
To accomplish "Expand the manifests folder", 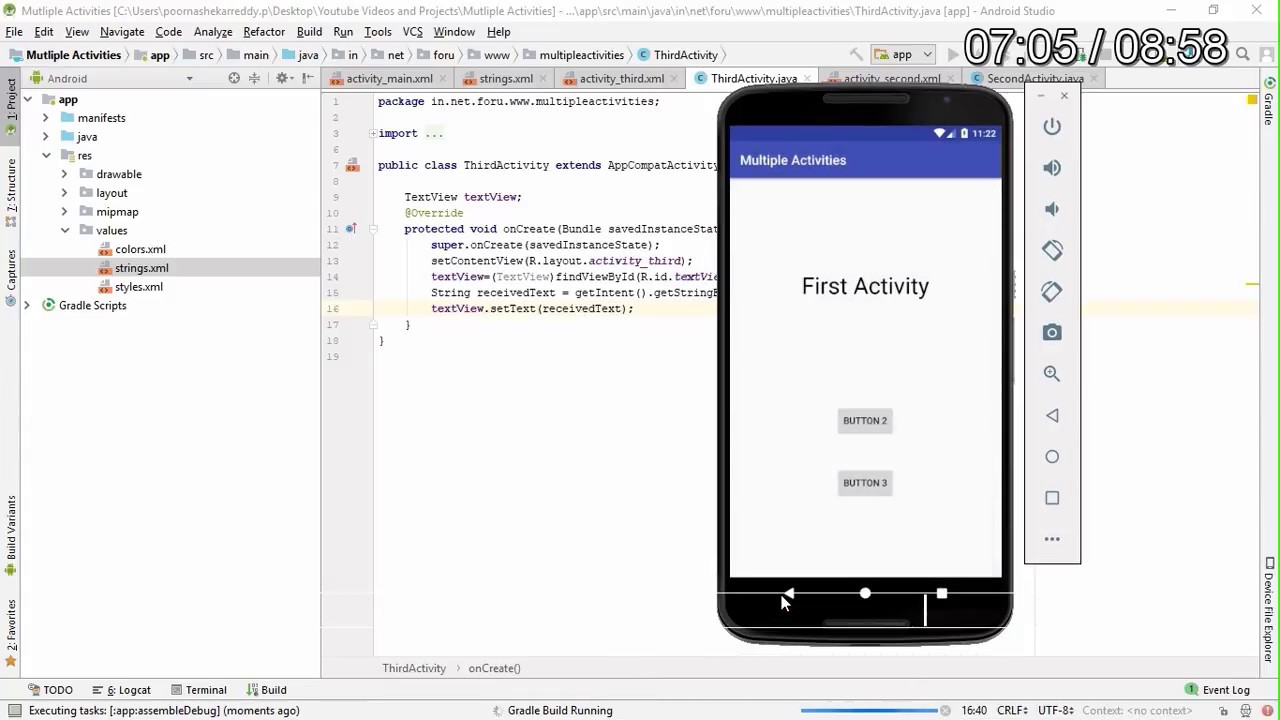I will click(x=45, y=118).
